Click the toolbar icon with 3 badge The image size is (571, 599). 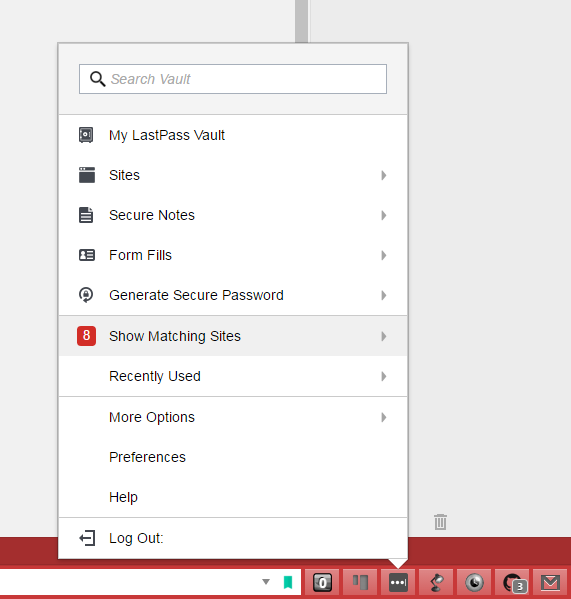pyautogui.click(x=512, y=583)
